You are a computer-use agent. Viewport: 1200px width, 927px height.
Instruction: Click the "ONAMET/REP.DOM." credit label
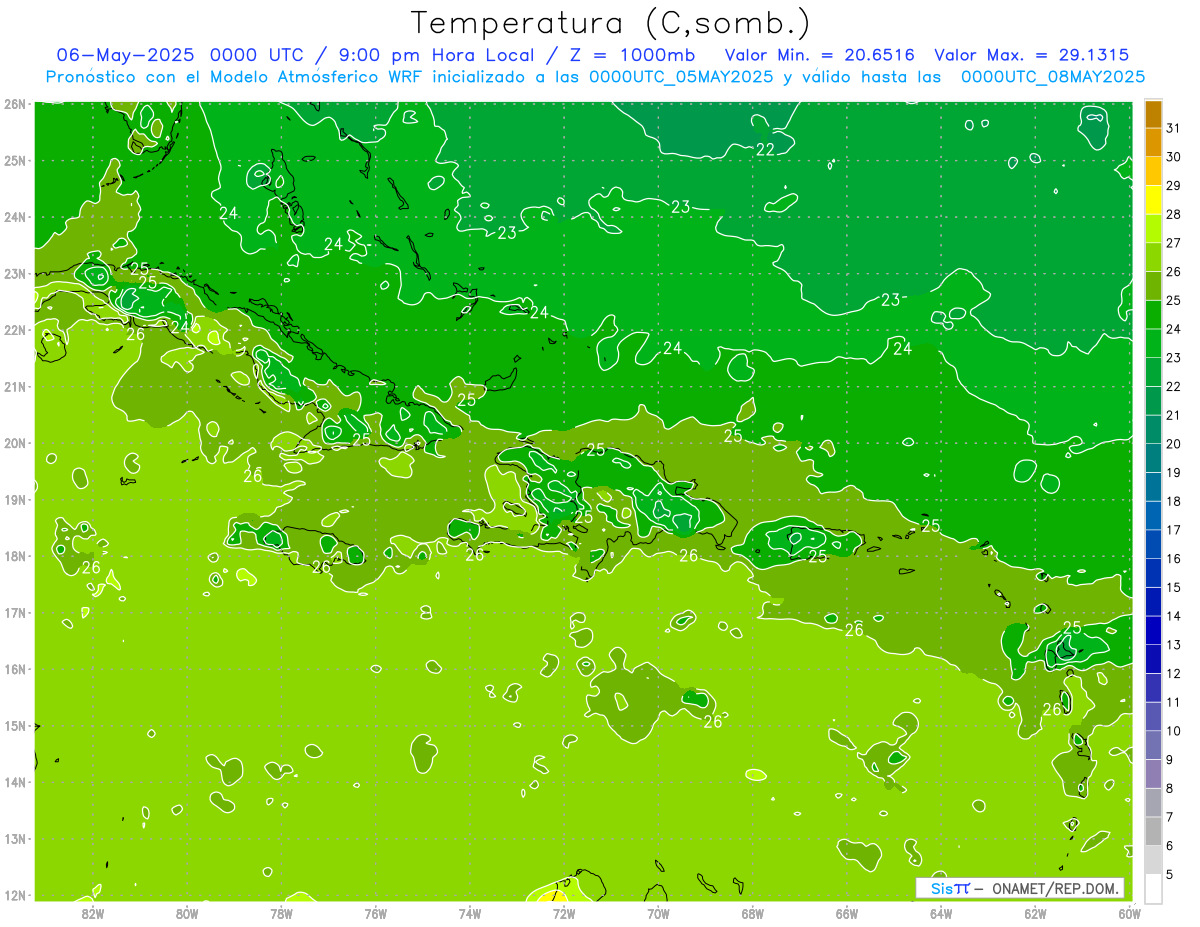coord(1057,888)
